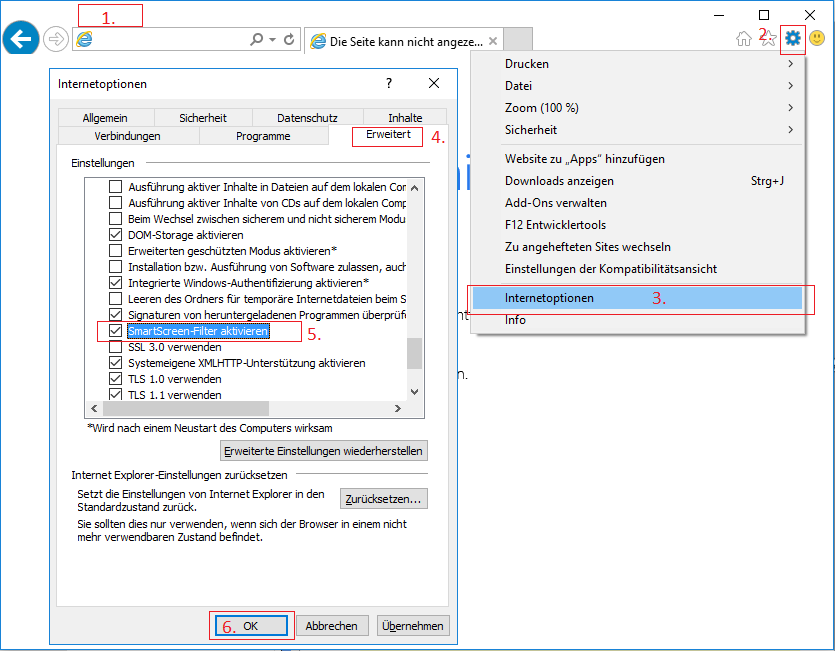Open a new tab next to current tab
835x651 pixels.
[x=518, y=40]
